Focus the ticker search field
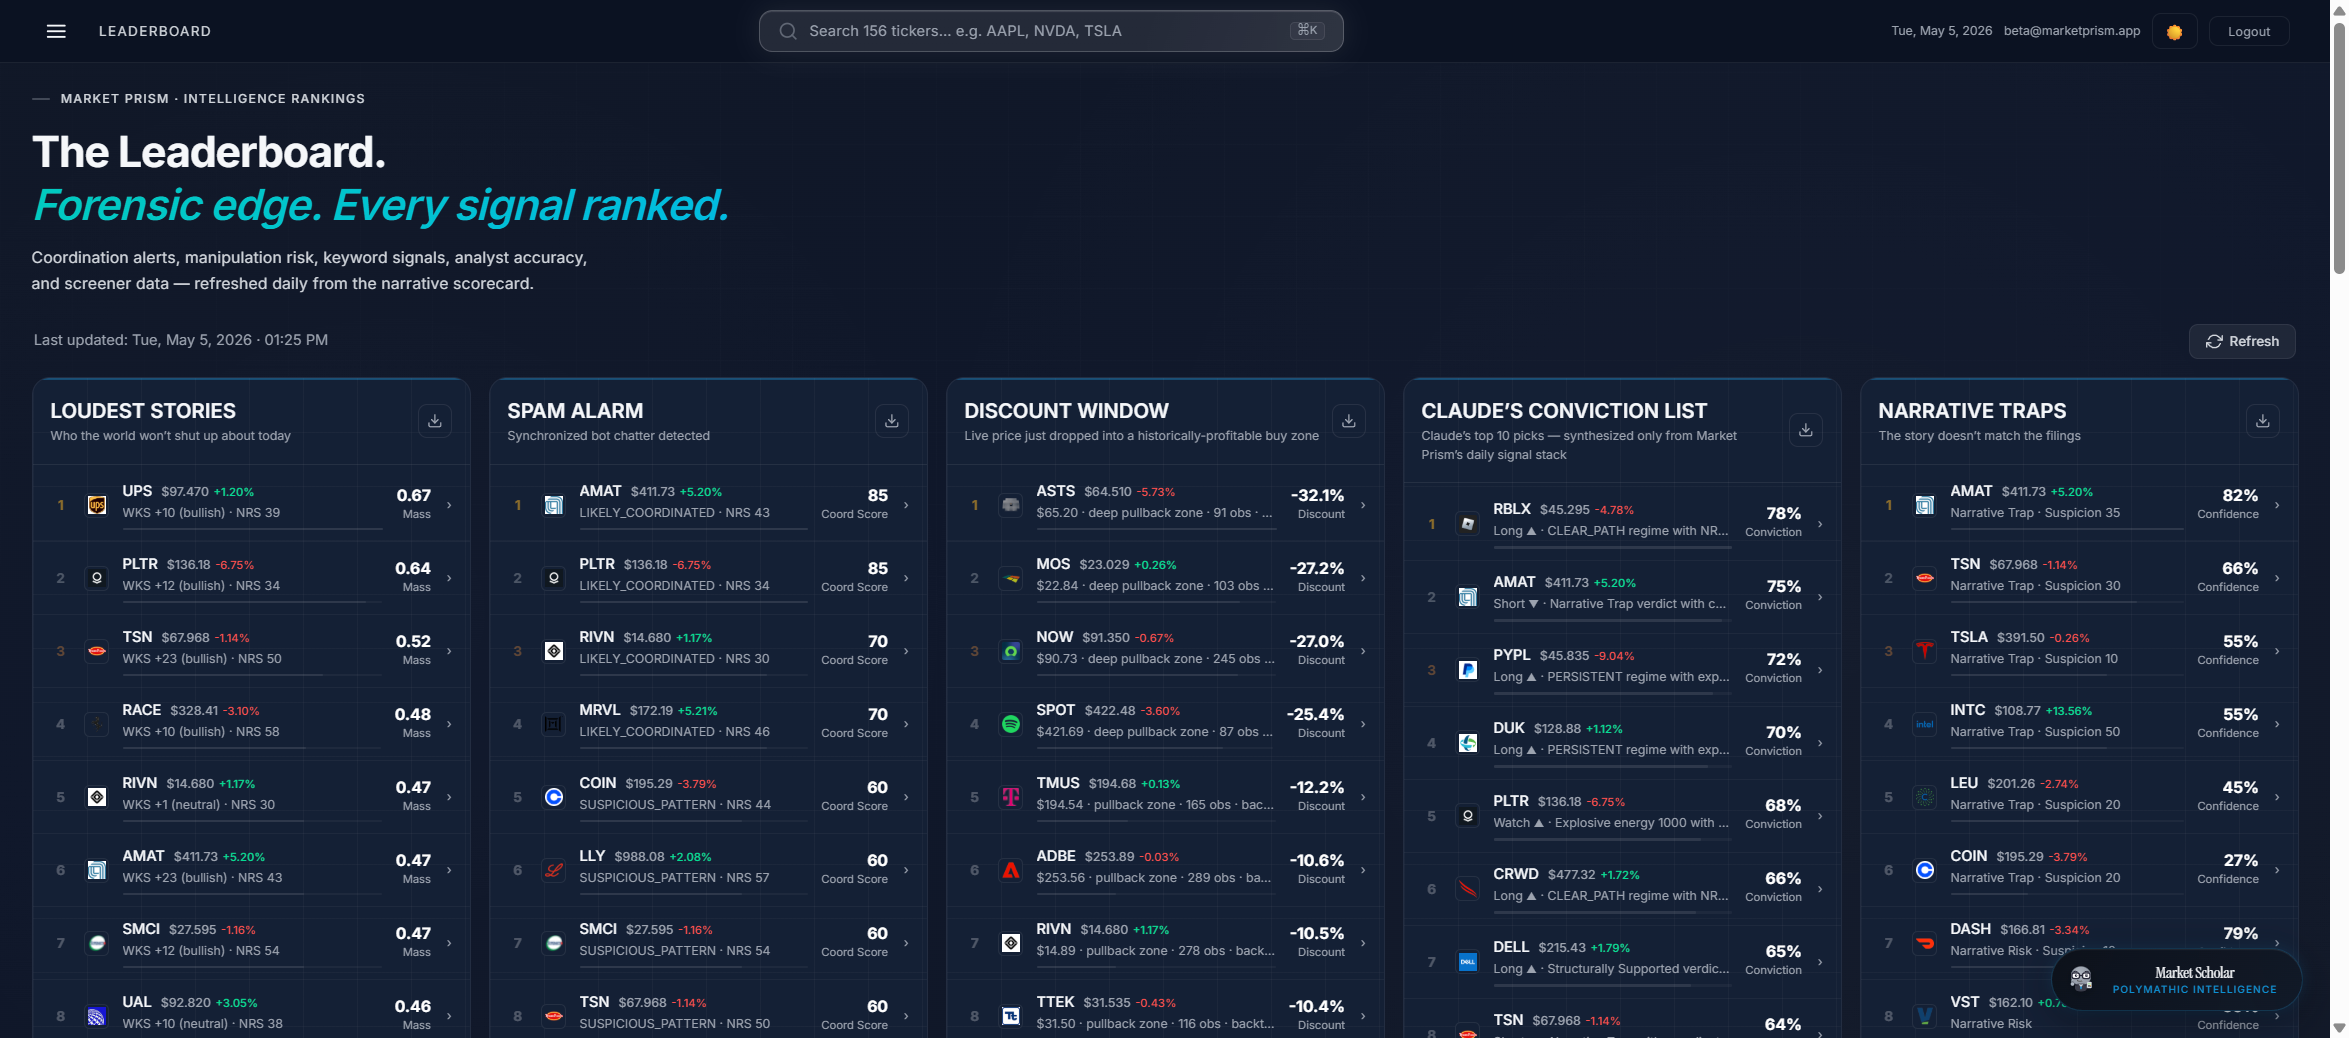The height and width of the screenshot is (1038, 2349). point(1050,31)
